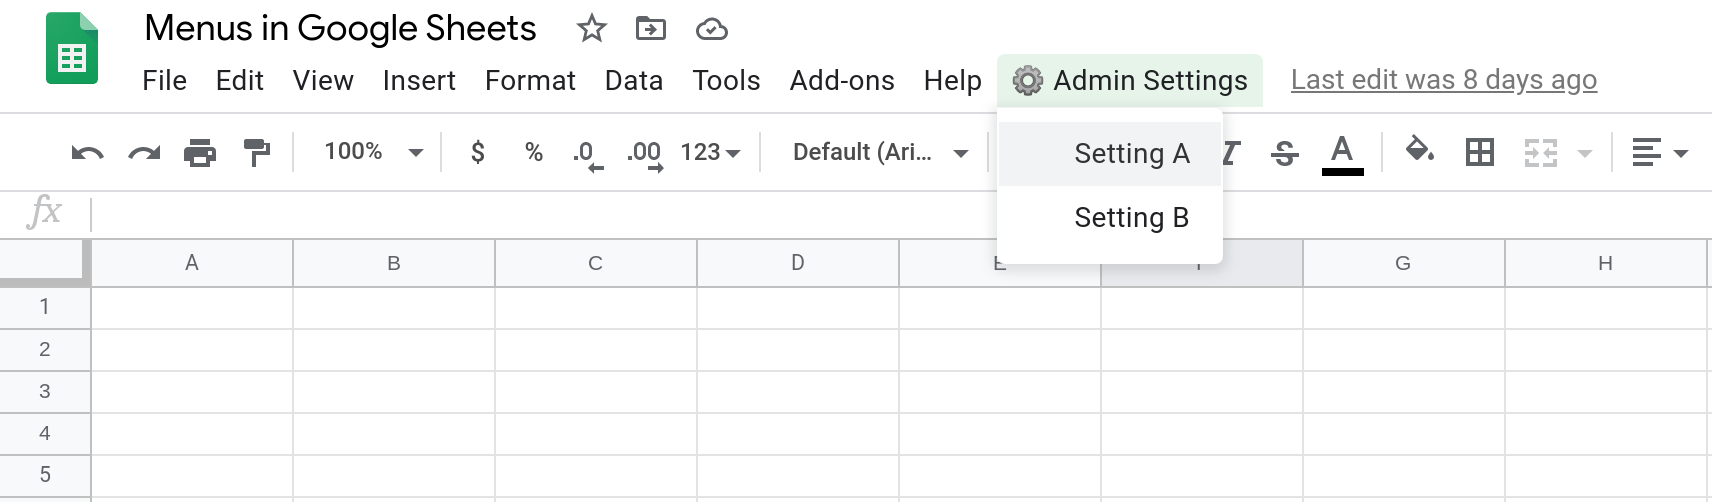The width and height of the screenshot is (1712, 502).
Task: Click the move to folder icon
Action: [651, 29]
